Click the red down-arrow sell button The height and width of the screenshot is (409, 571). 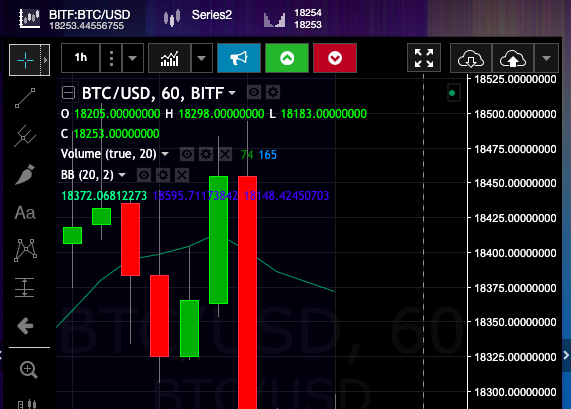(335, 58)
